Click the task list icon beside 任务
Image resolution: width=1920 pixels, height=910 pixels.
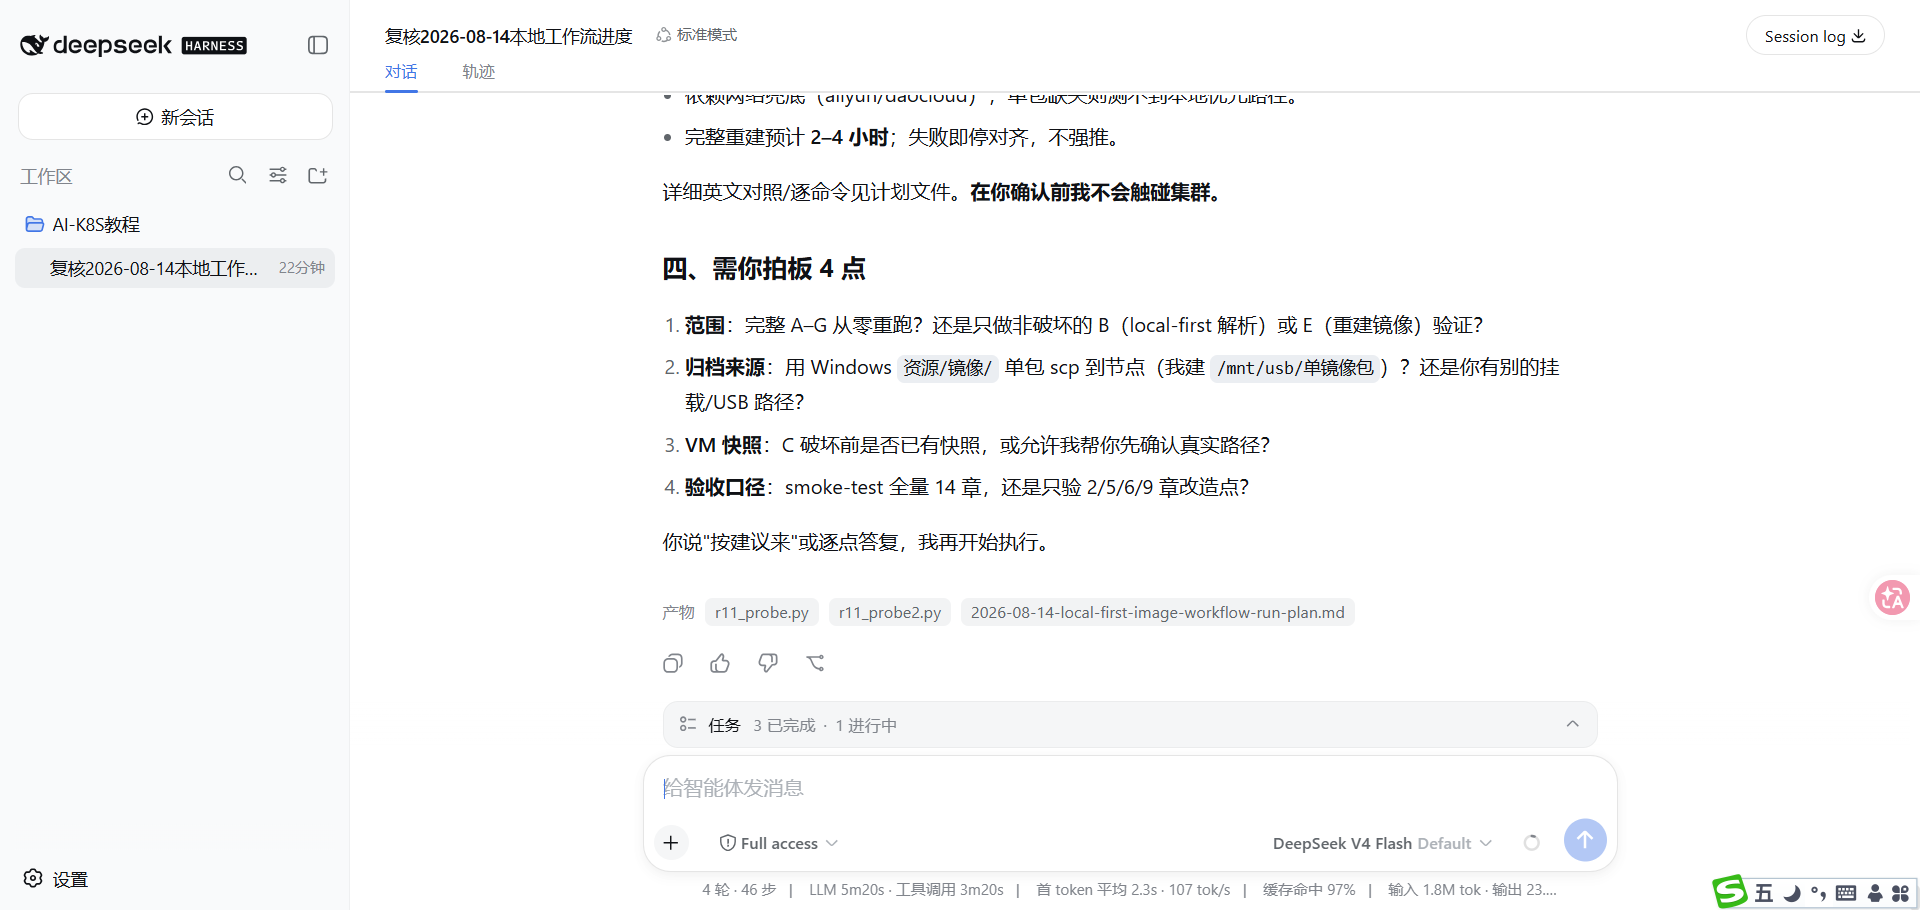(688, 724)
